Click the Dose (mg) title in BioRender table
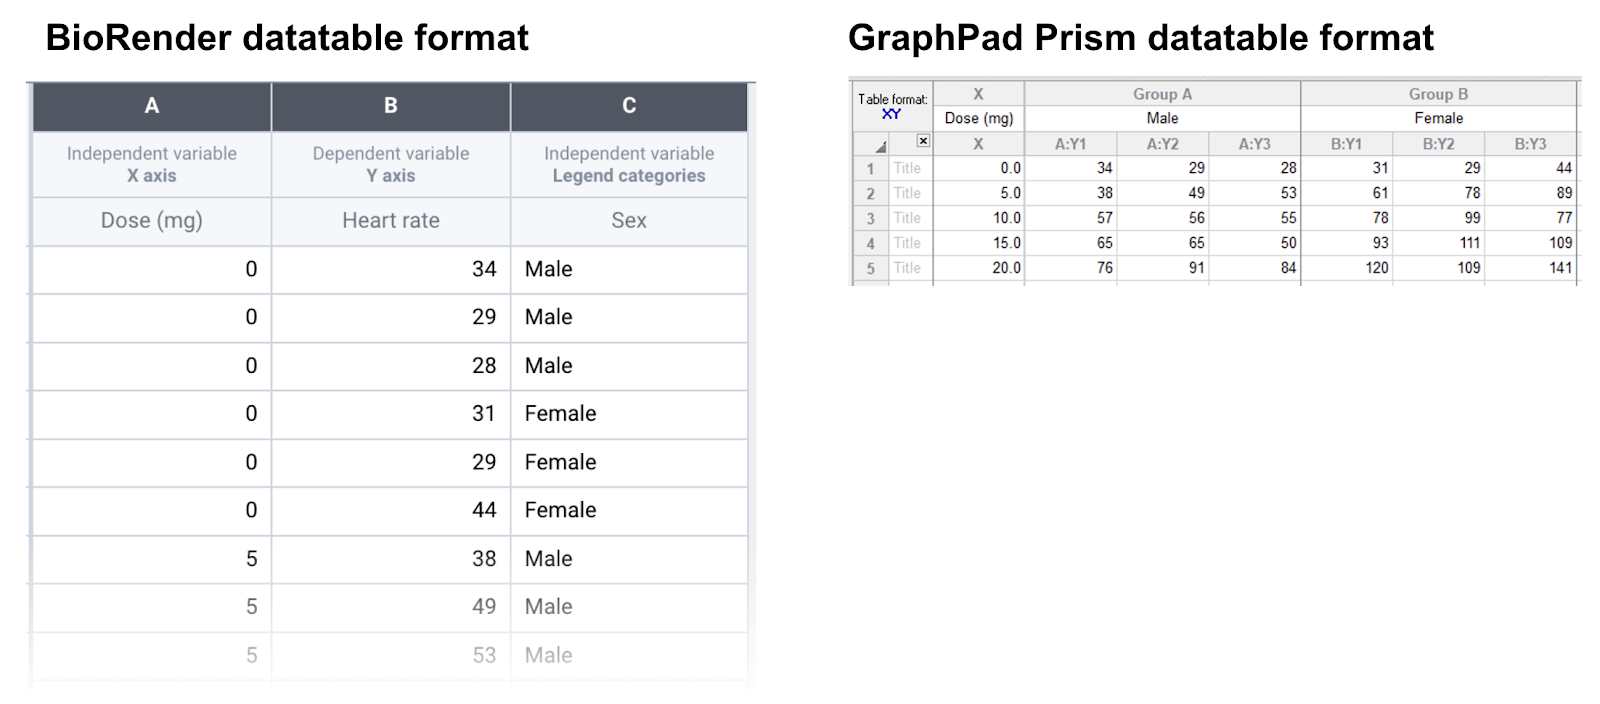This screenshot has height=704, width=1600. coord(152,221)
